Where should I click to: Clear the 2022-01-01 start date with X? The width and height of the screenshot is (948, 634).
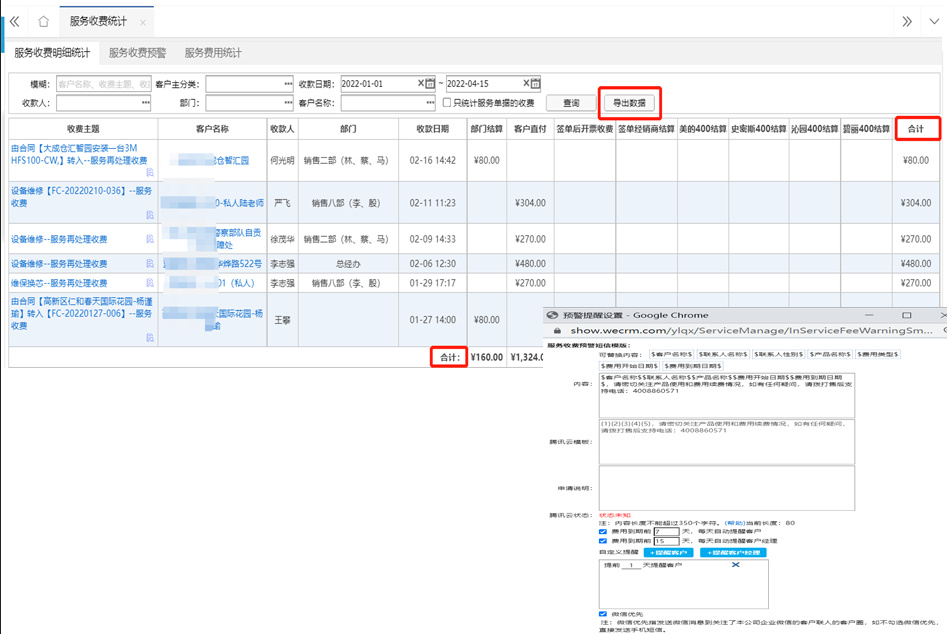click(420, 84)
